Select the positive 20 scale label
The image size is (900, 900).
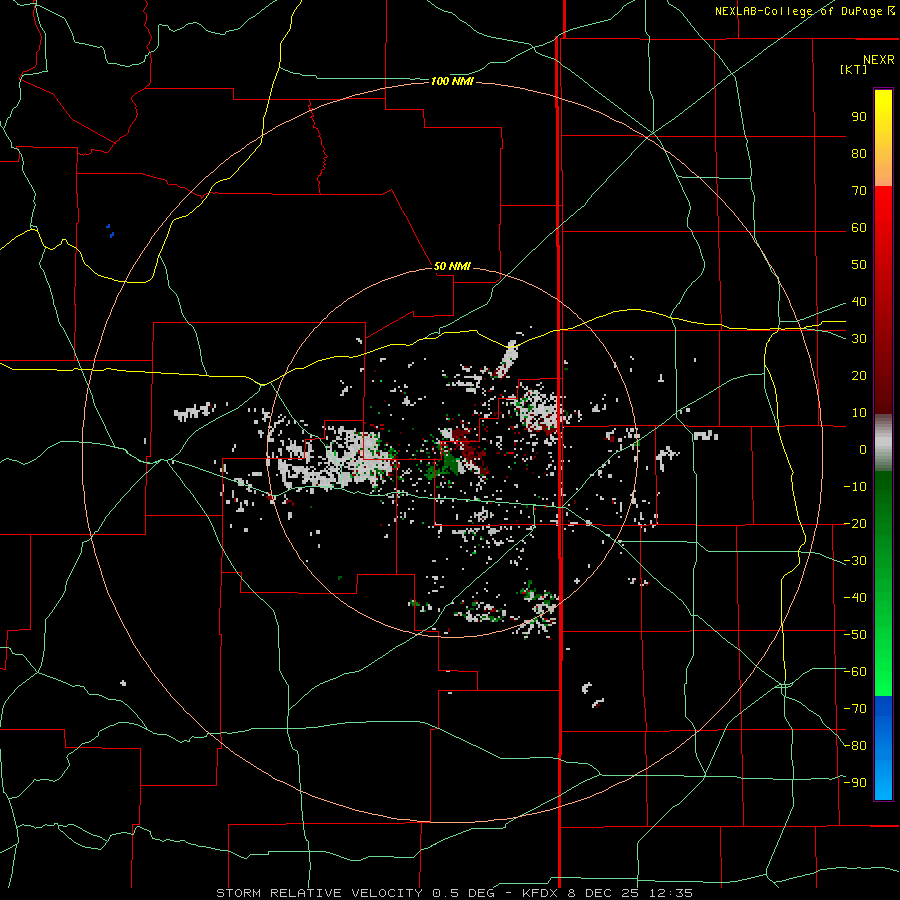click(x=859, y=375)
